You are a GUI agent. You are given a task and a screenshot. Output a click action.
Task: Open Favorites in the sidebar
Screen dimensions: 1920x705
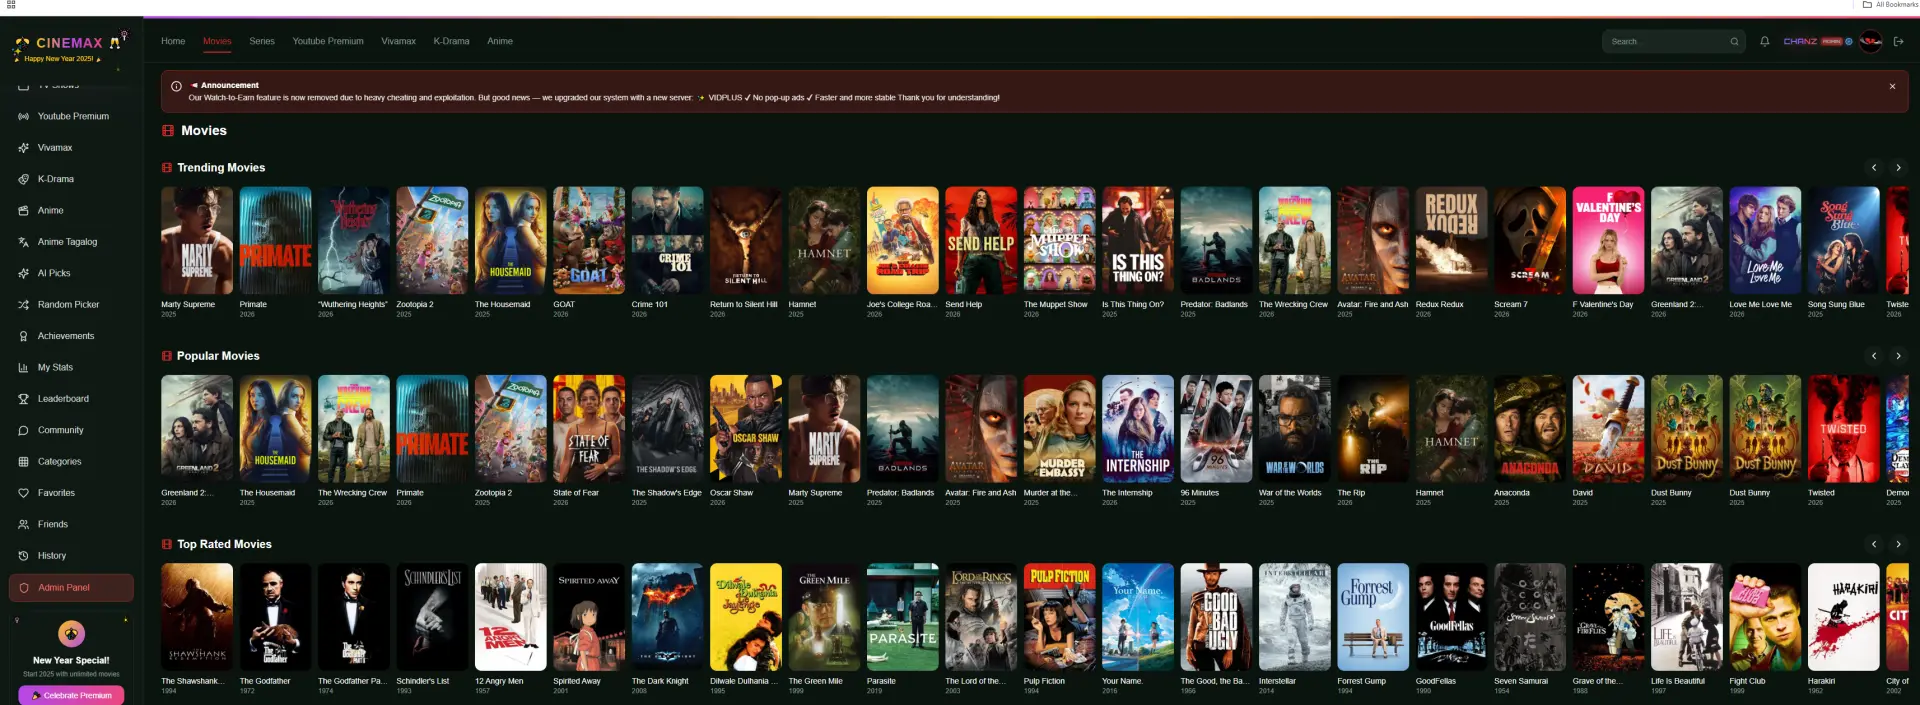72,493
